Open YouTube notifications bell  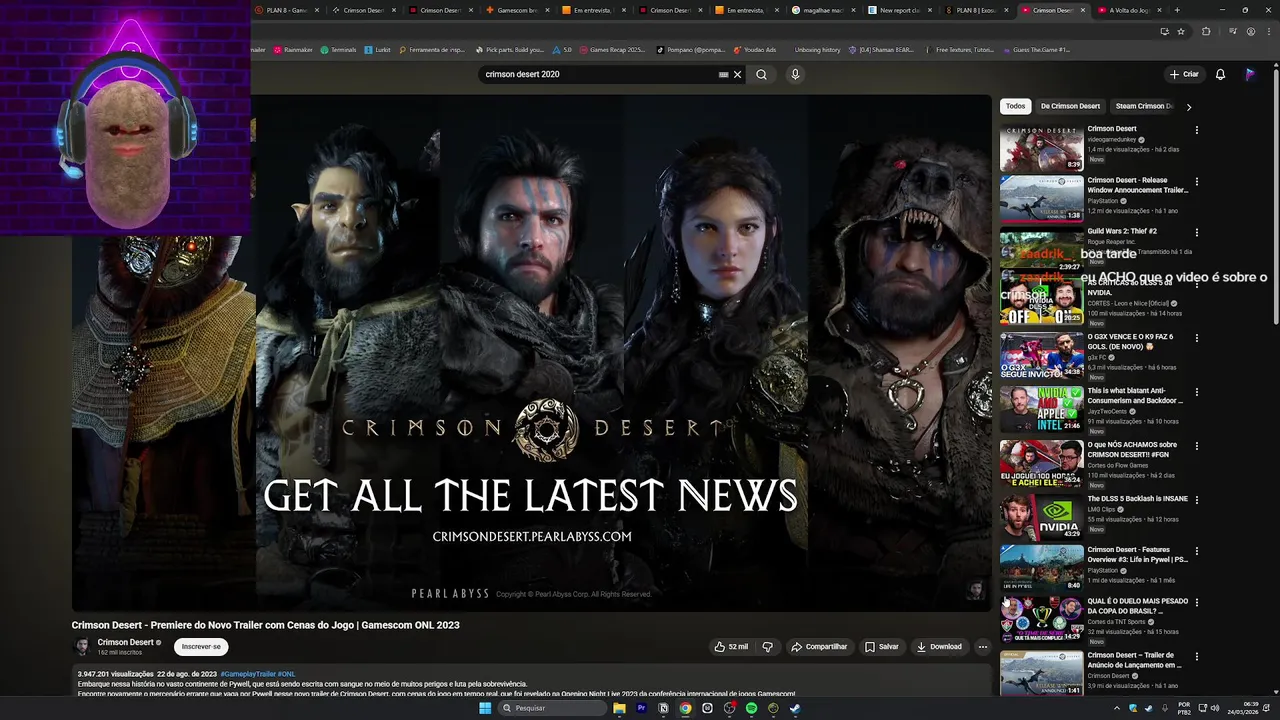point(1220,74)
